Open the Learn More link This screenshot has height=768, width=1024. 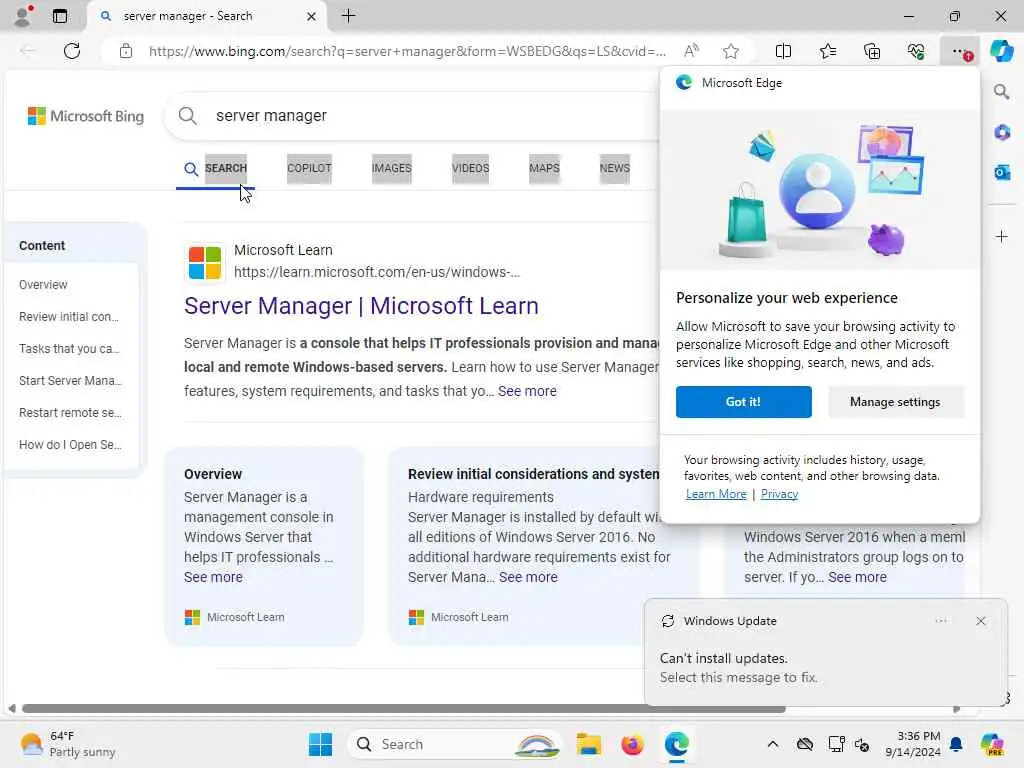[x=716, y=494]
